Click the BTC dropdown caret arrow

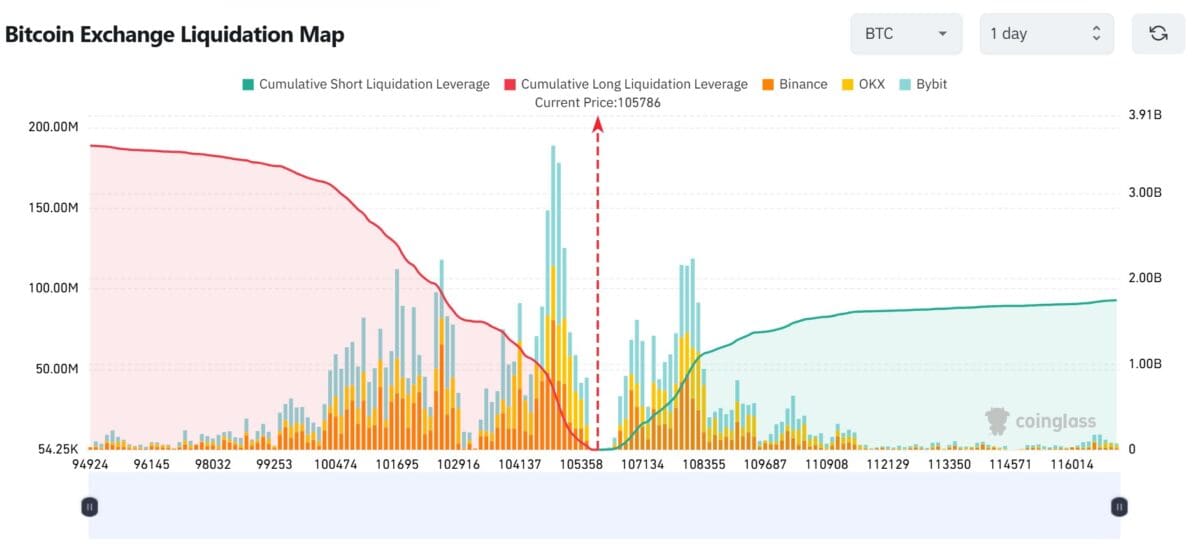click(x=942, y=34)
